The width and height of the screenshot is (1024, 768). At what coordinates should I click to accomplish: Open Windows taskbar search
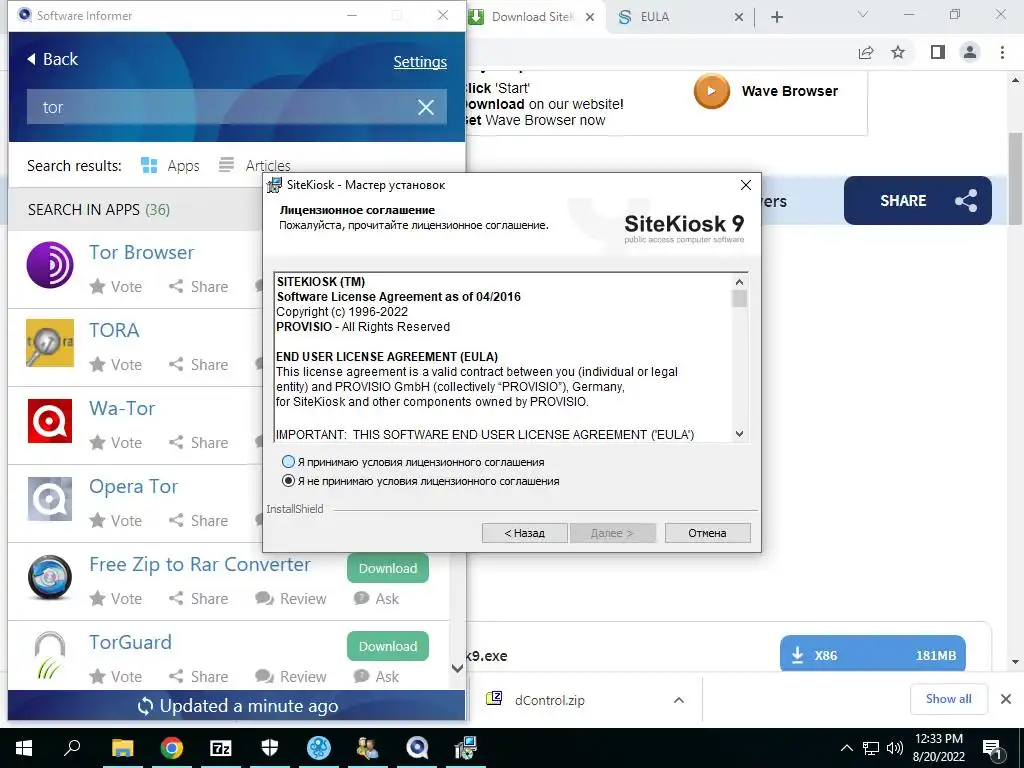pyautogui.click(x=72, y=748)
